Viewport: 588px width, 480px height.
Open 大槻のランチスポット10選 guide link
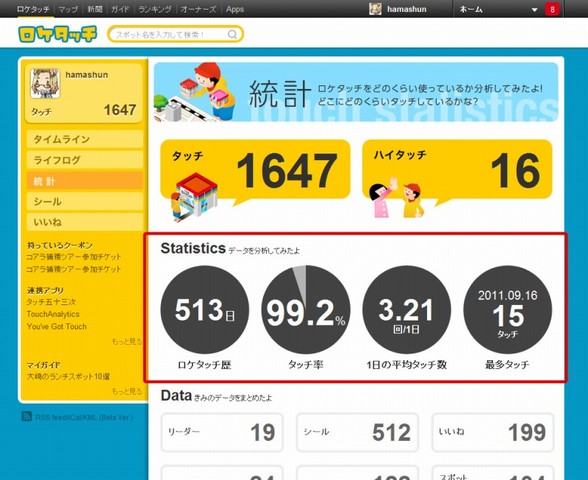tap(68, 376)
